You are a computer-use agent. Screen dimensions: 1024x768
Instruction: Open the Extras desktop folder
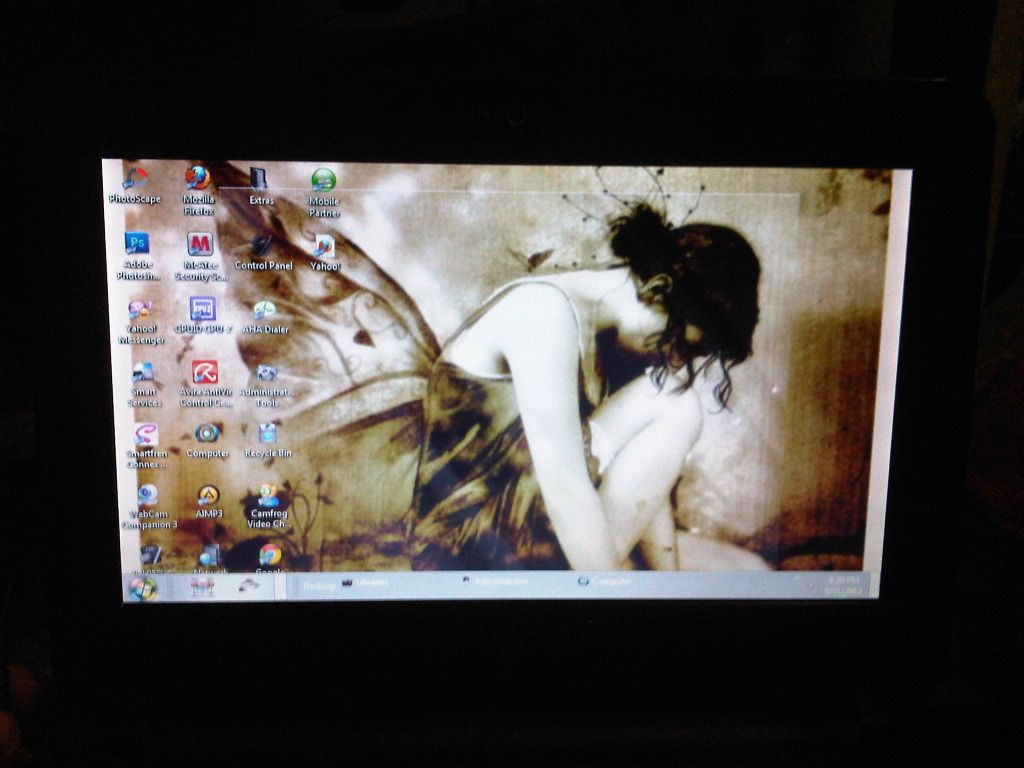click(261, 187)
